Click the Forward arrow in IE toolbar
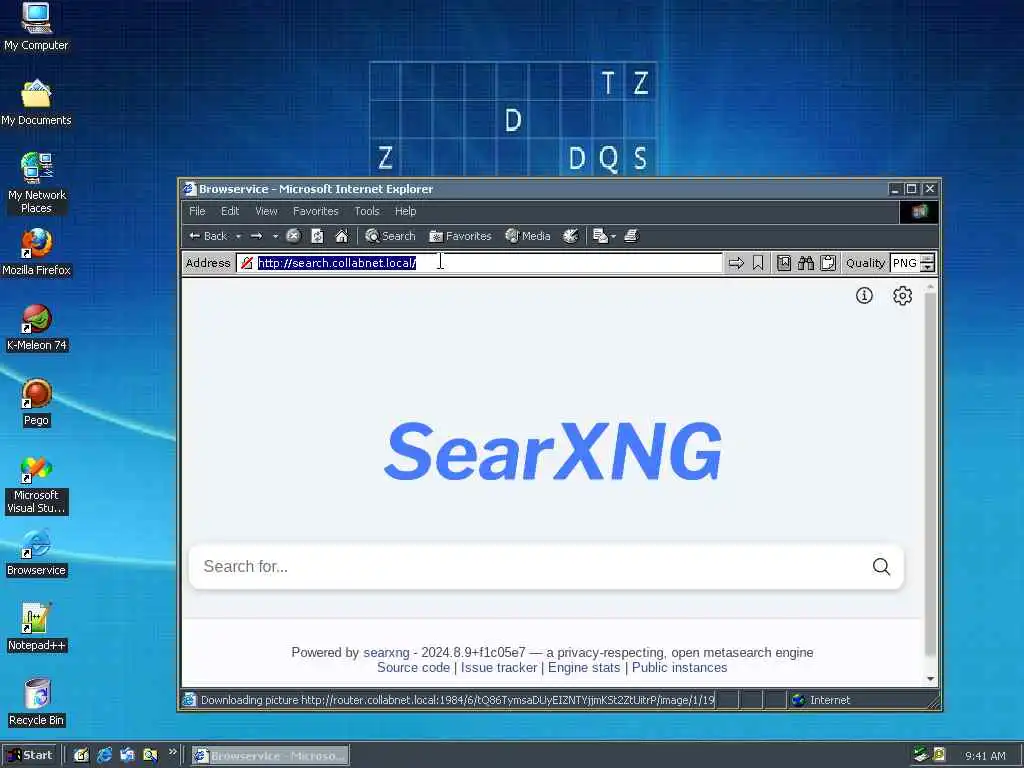 (x=257, y=236)
